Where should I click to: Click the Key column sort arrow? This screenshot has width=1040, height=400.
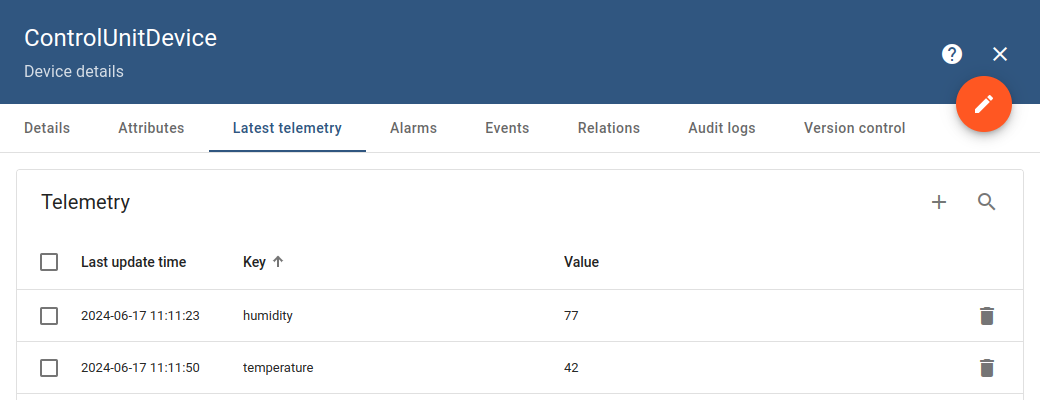coord(278,262)
